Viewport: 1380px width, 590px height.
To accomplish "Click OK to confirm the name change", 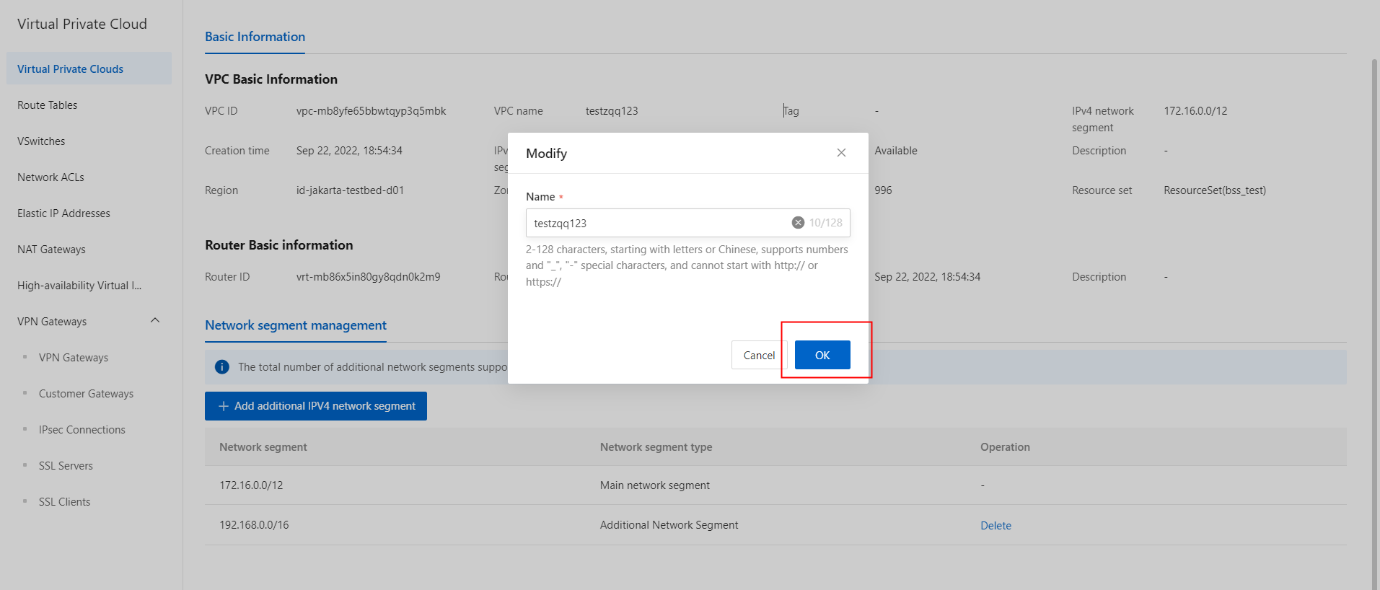I will [822, 355].
